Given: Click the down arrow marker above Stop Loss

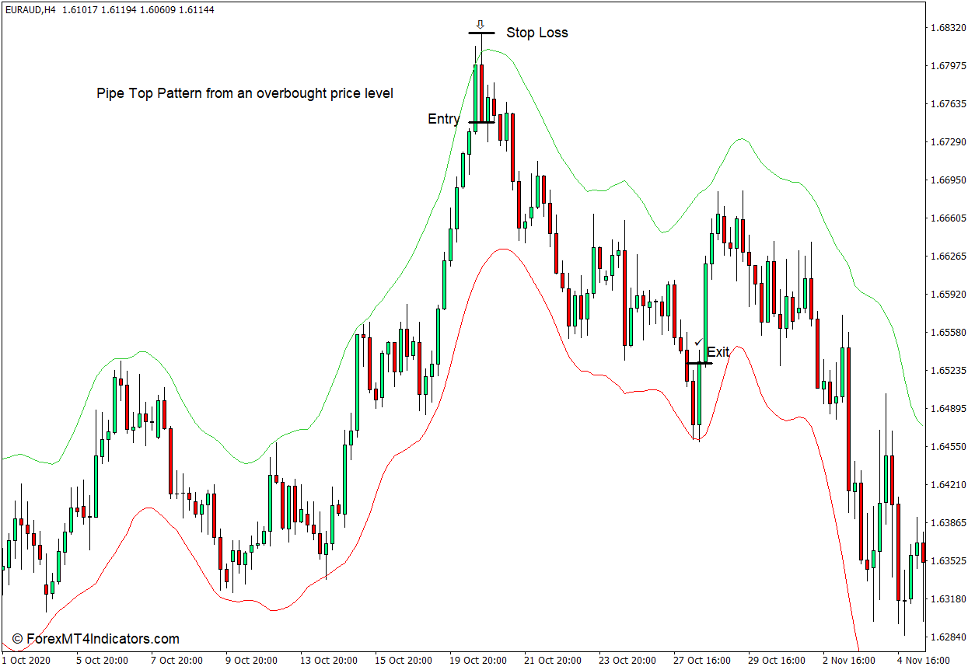Looking at the screenshot, I should coord(480,24).
